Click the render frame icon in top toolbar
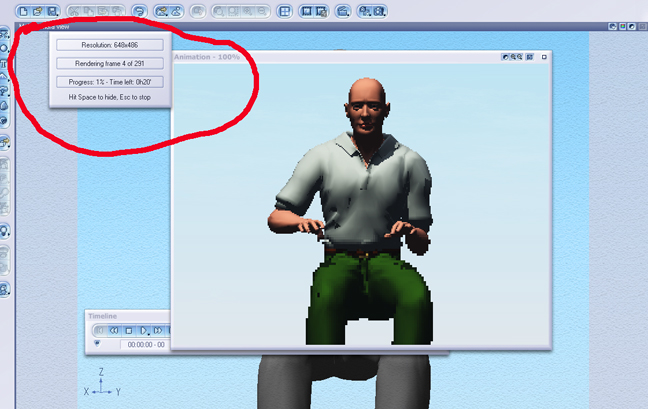This screenshot has height=409, width=648. [307, 11]
